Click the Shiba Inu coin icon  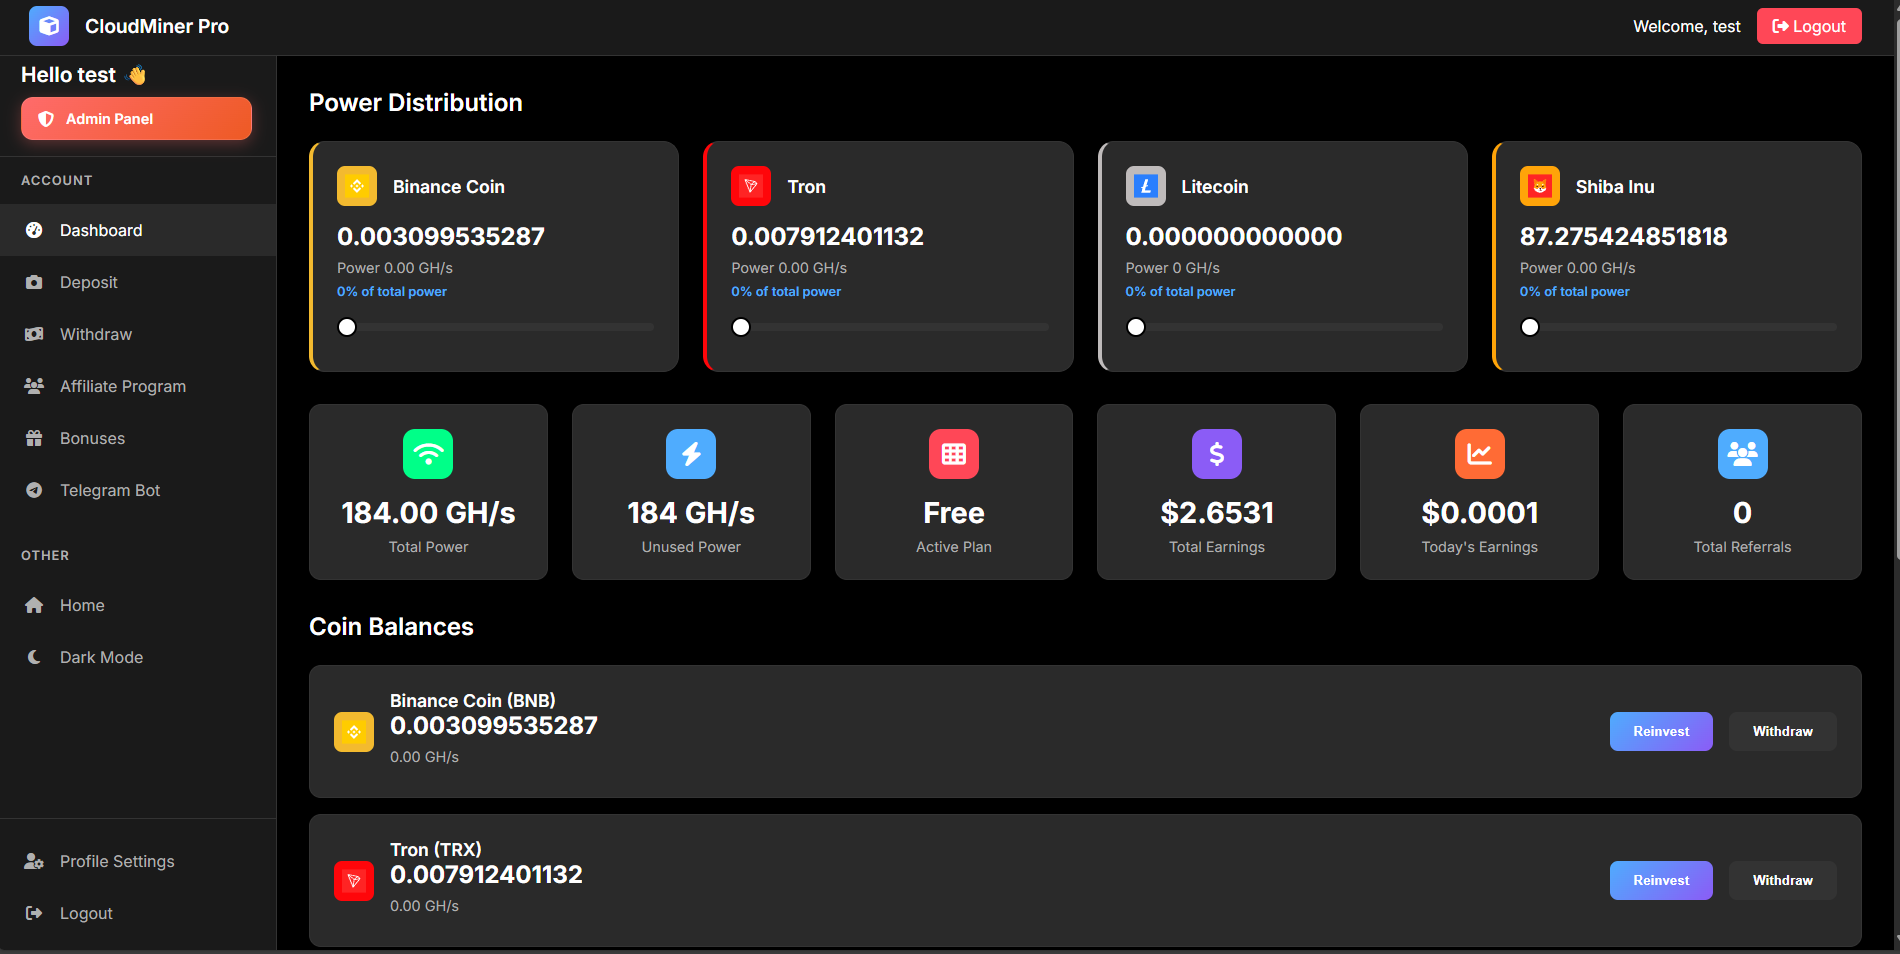[1539, 186]
